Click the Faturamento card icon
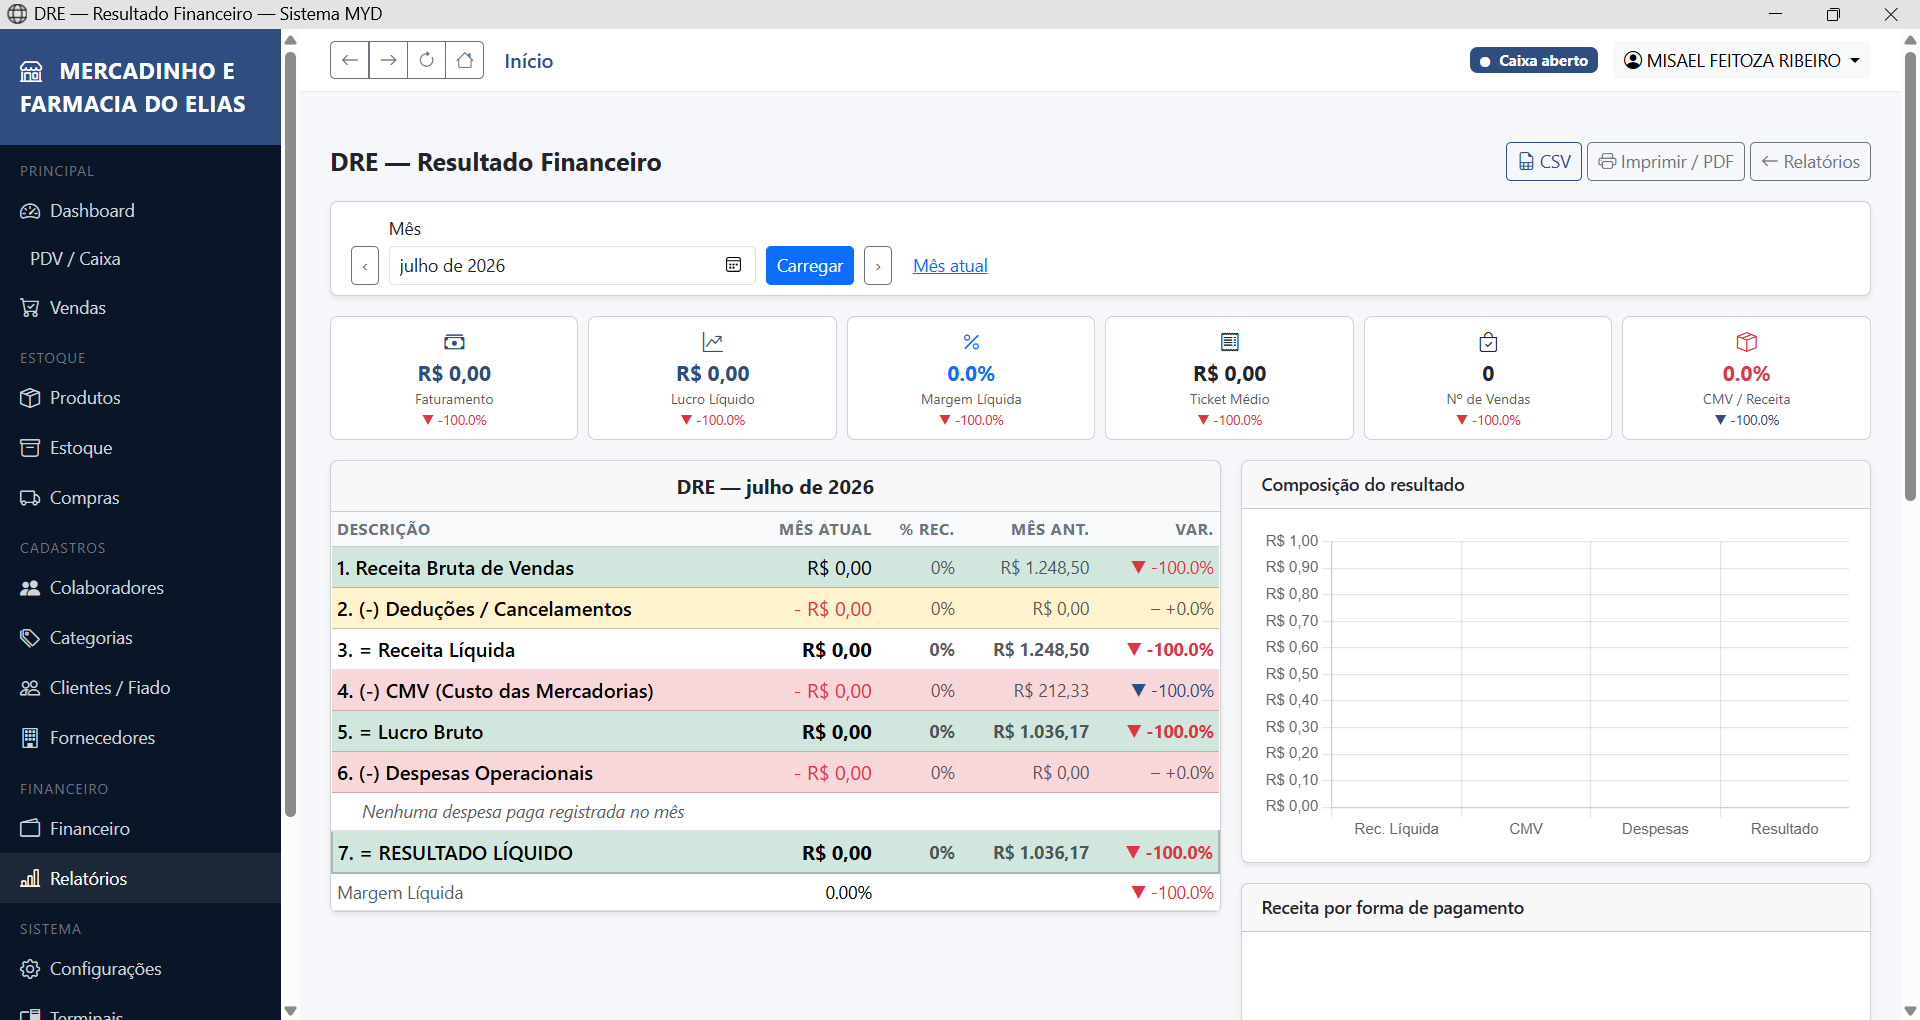The height and width of the screenshot is (1020, 1920). tap(454, 342)
